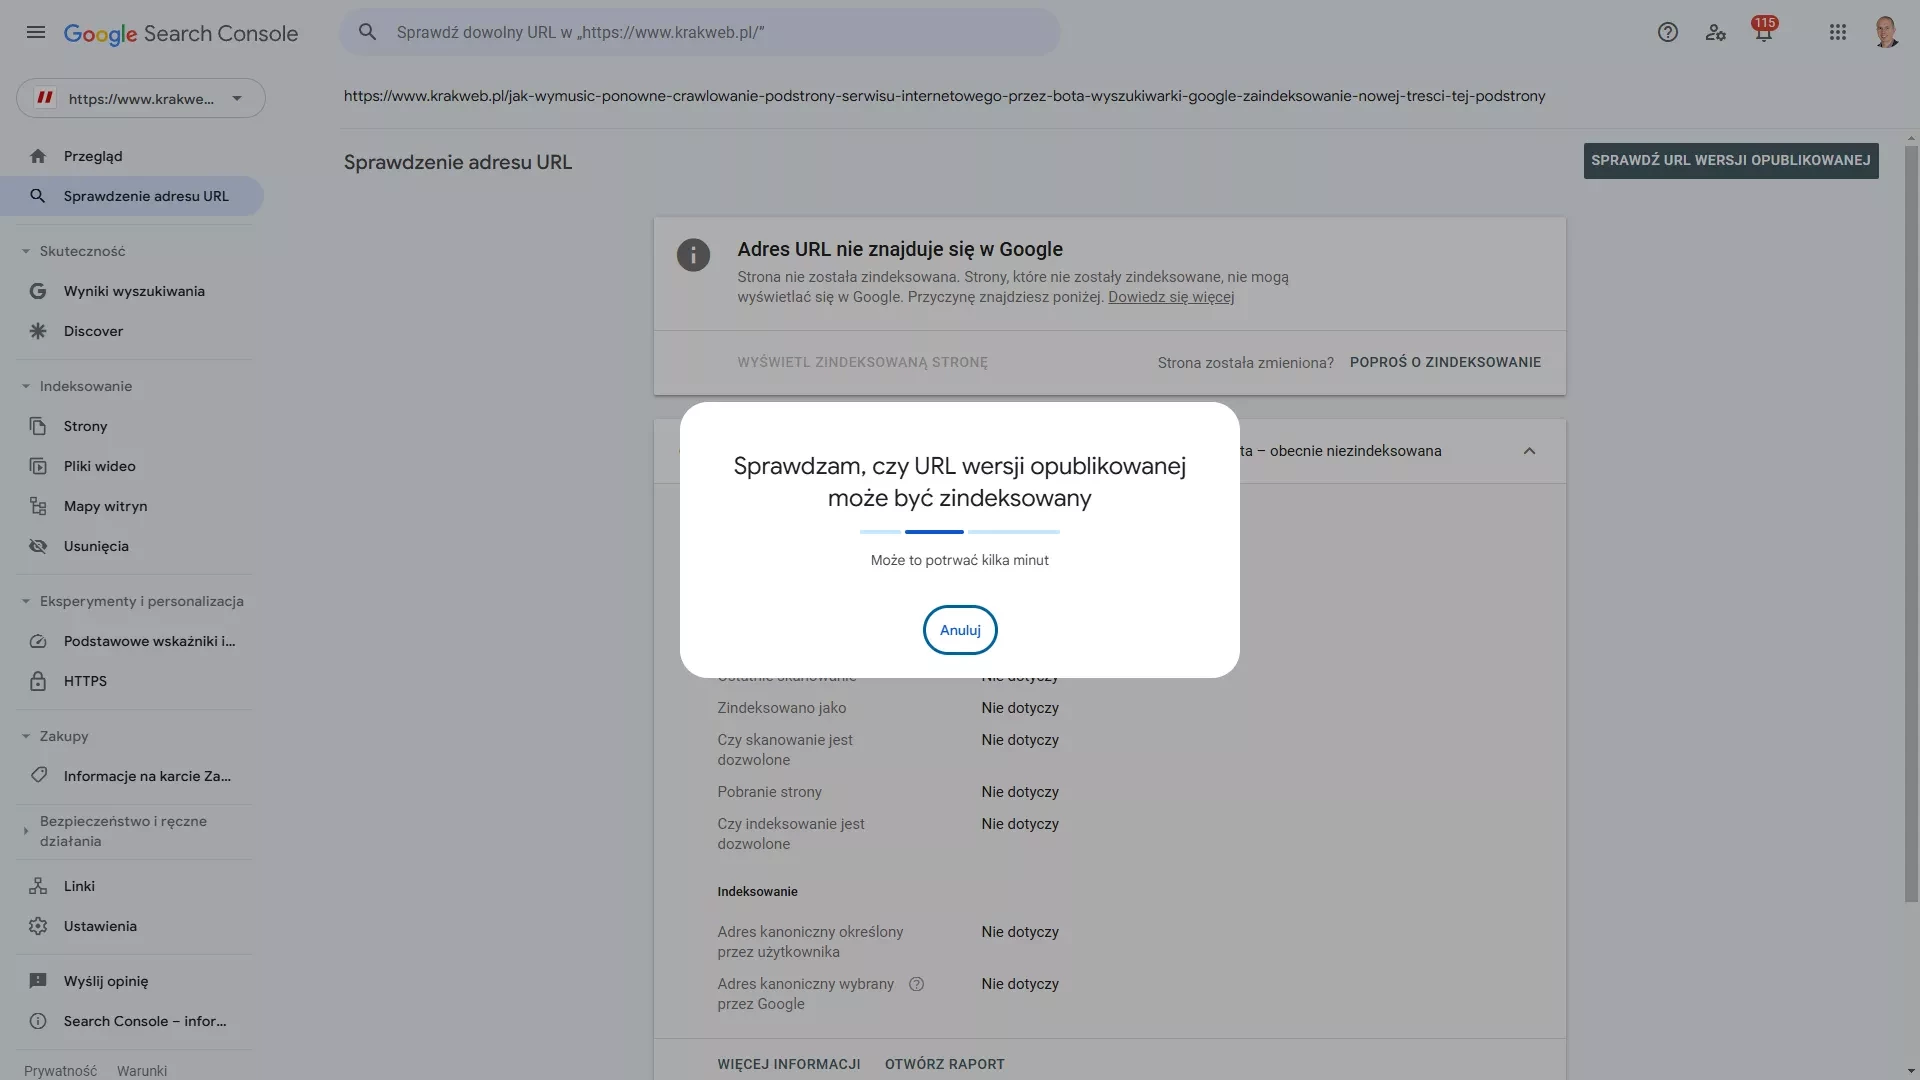Click the Wyślij opinię feedback icon

point(38,981)
